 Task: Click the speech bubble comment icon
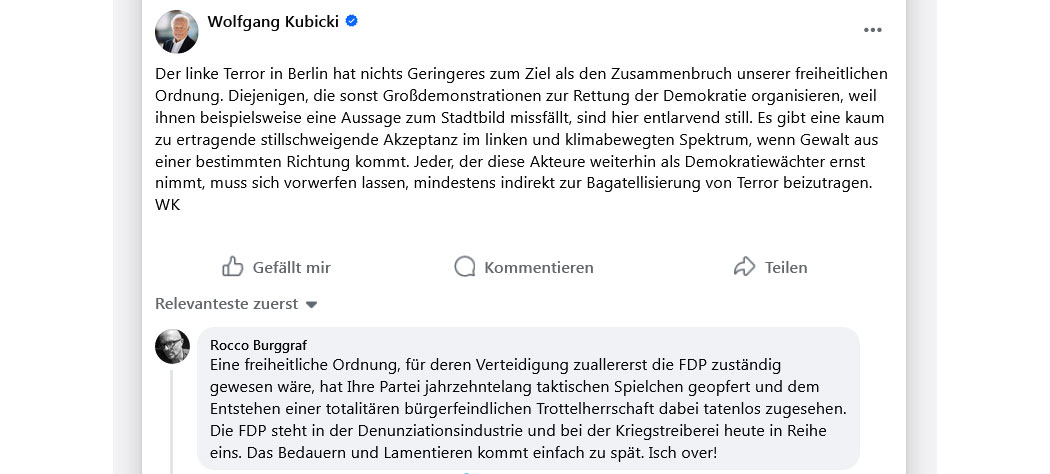click(464, 267)
